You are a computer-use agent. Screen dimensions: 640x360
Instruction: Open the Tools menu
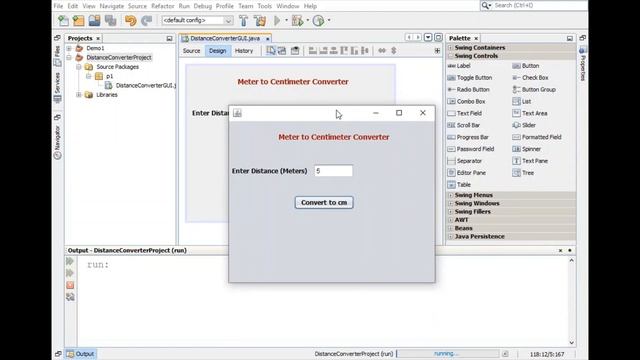point(264,6)
